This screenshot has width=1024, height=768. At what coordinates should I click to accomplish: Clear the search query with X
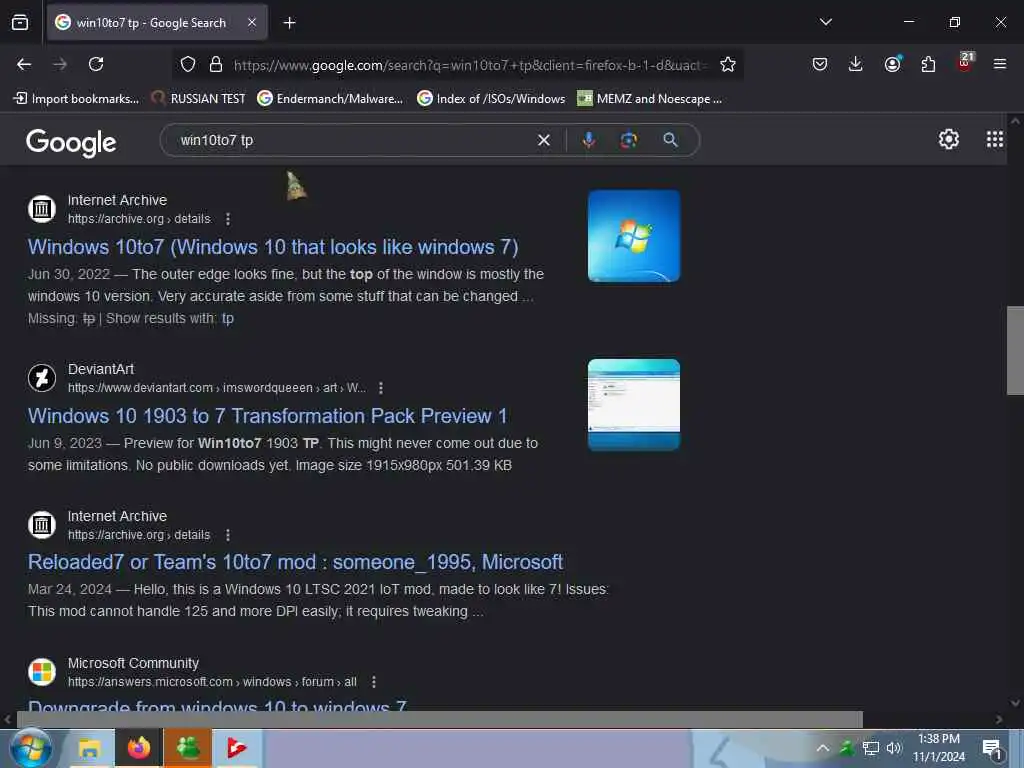(543, 140)
